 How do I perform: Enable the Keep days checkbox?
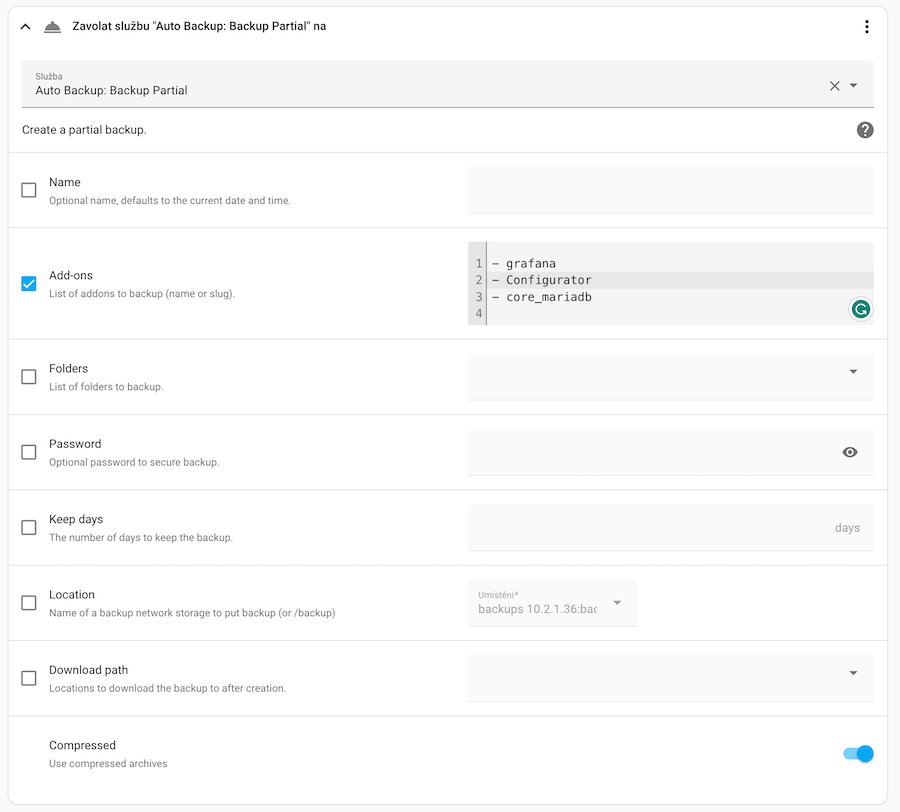coord(28,527)
